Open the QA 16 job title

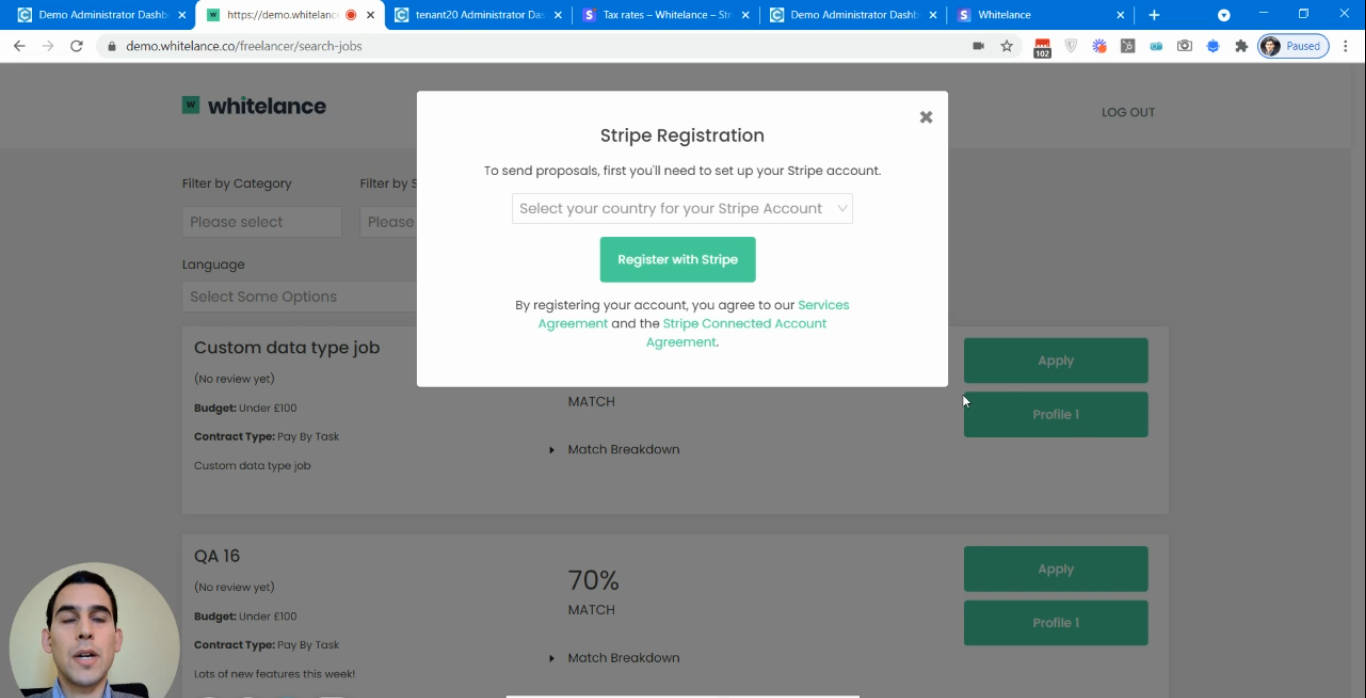click(217, 556)
